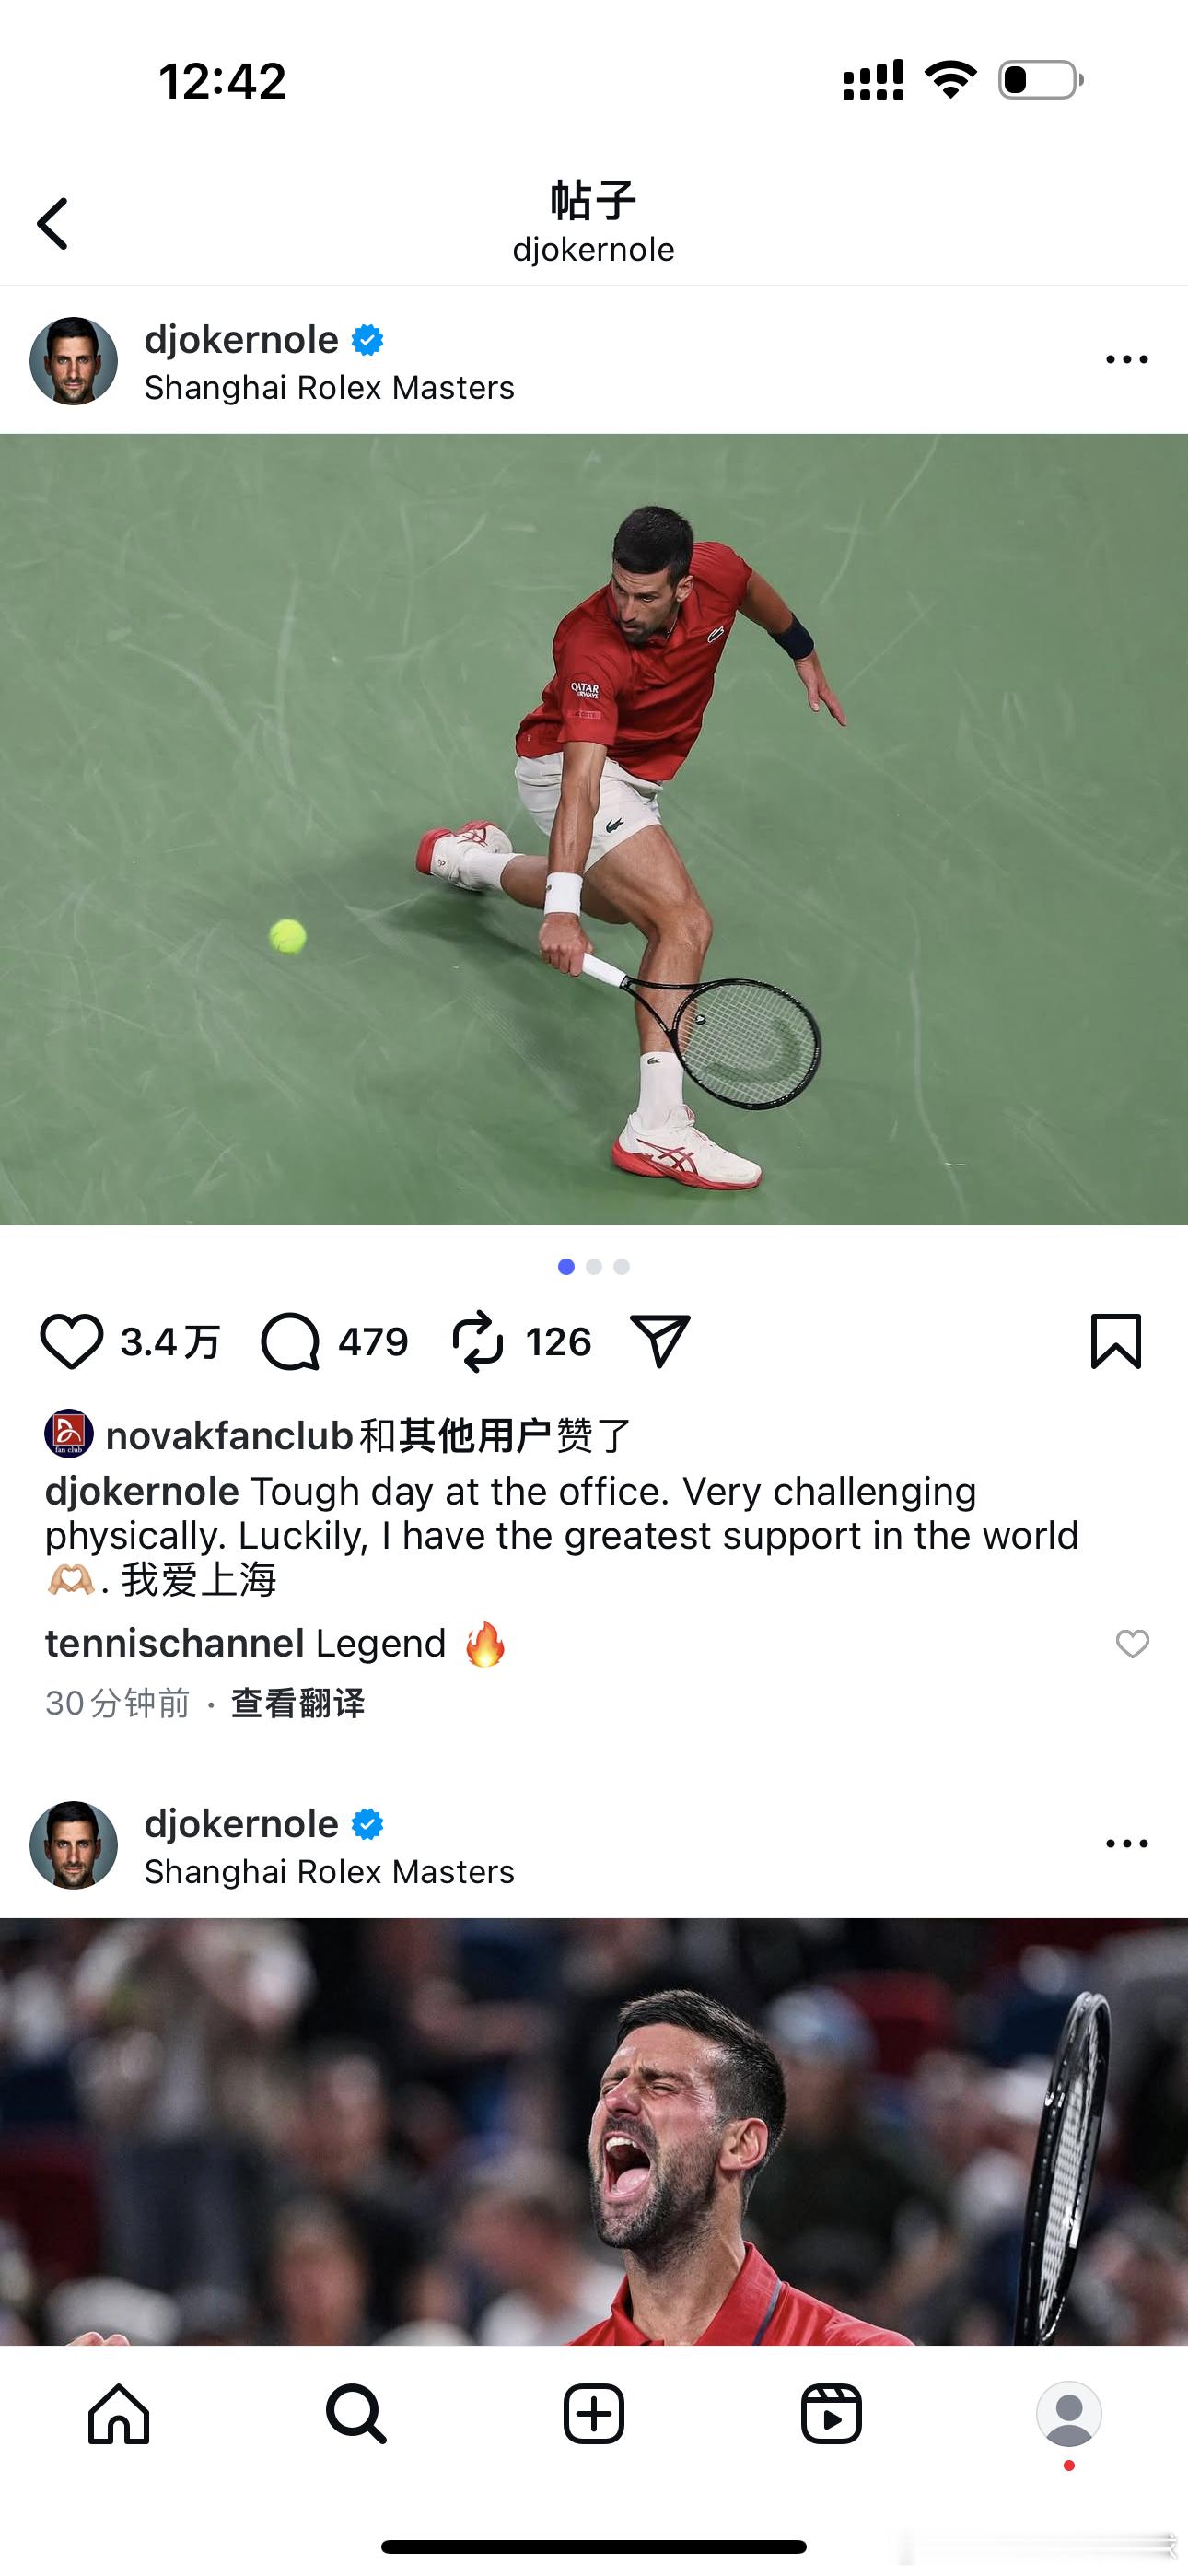
Task: Open tennischannel commenter username
Action: pos(175,1643)
